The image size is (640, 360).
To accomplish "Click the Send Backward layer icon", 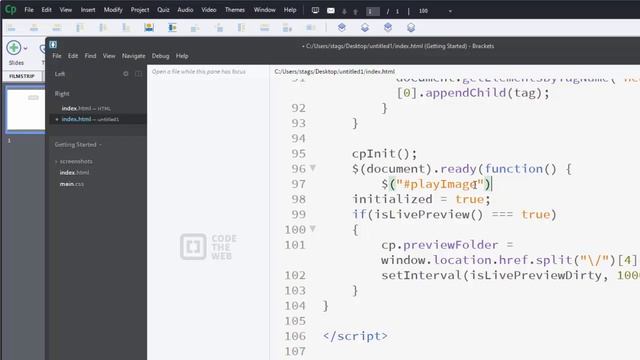I will (x=365, y=27).
